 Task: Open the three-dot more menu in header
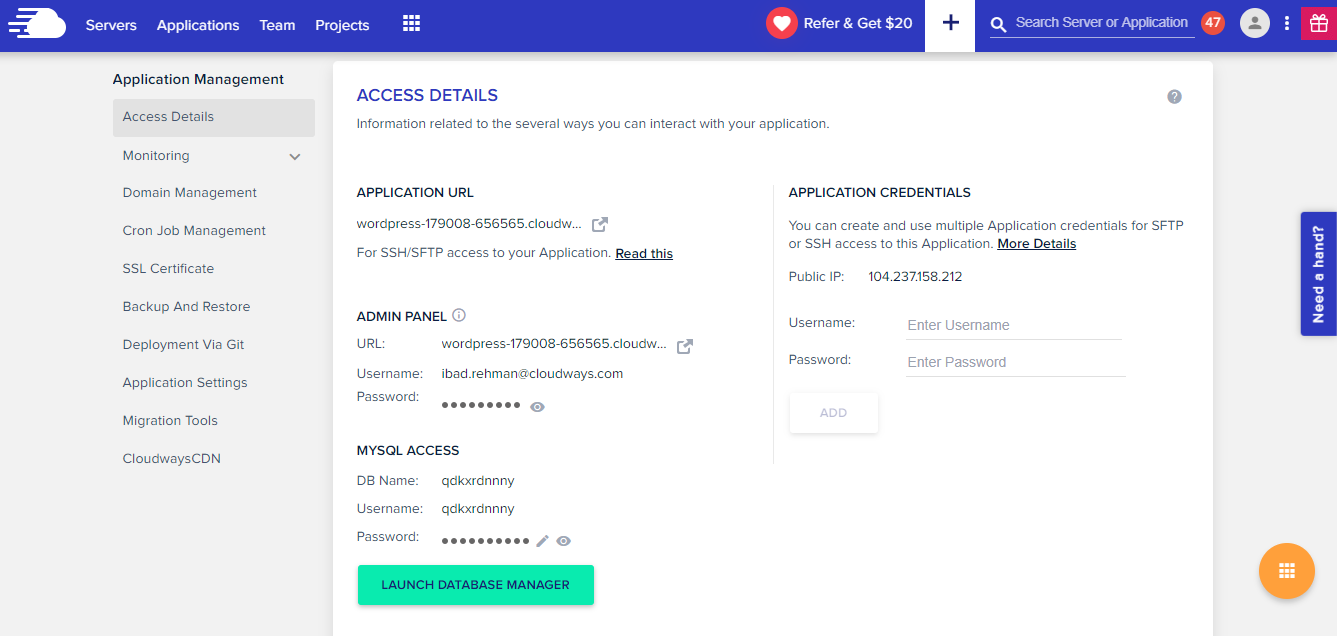1287,23
